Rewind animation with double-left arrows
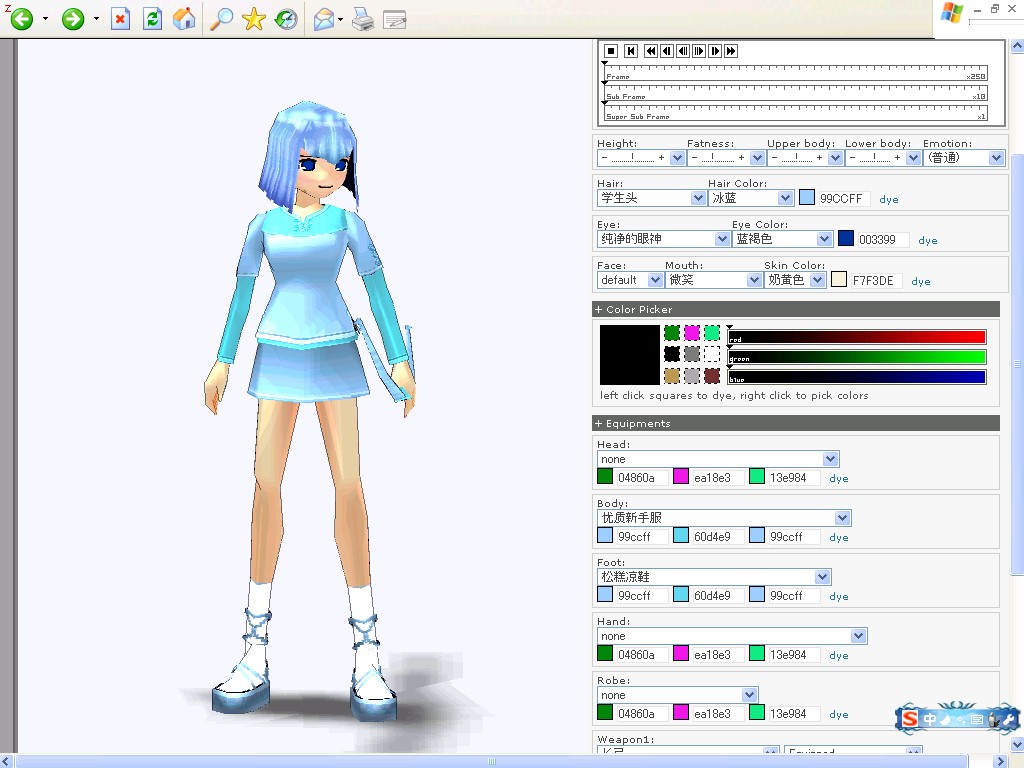This screenshot has width=1024, height=768. pyautogui.click(x=650, y=51)
